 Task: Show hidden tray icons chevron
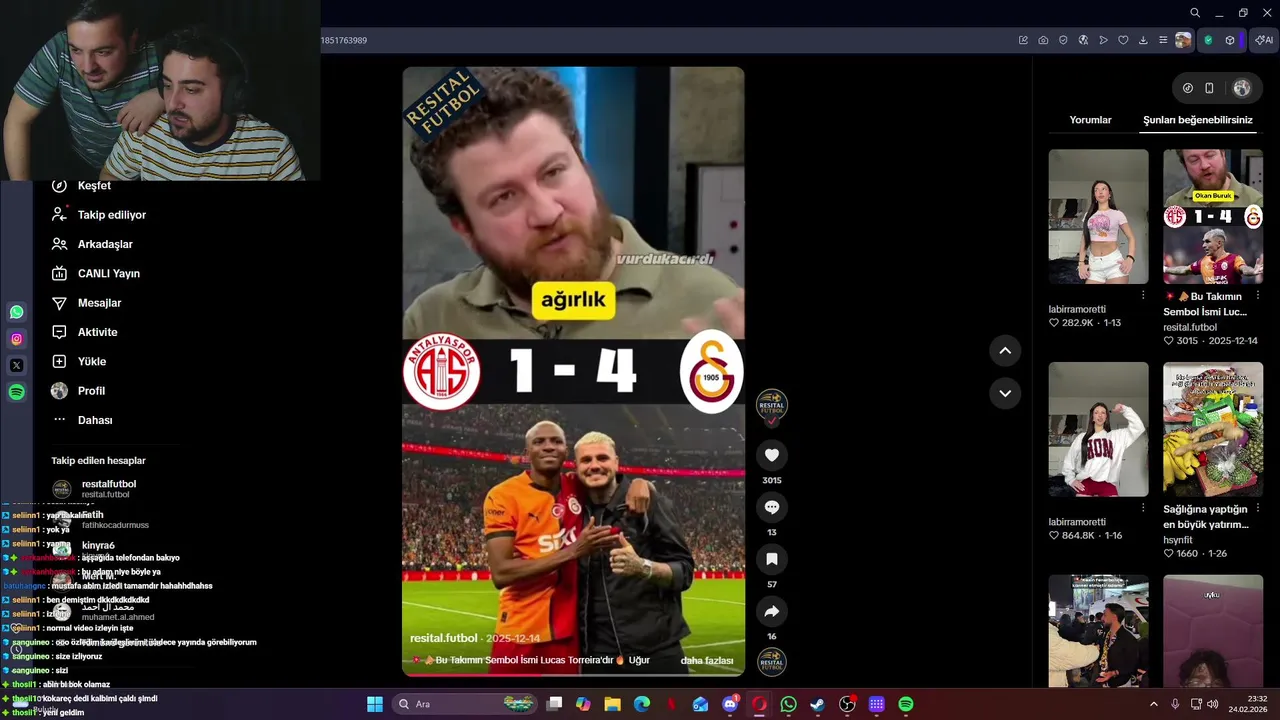[x=1153, y=704]
